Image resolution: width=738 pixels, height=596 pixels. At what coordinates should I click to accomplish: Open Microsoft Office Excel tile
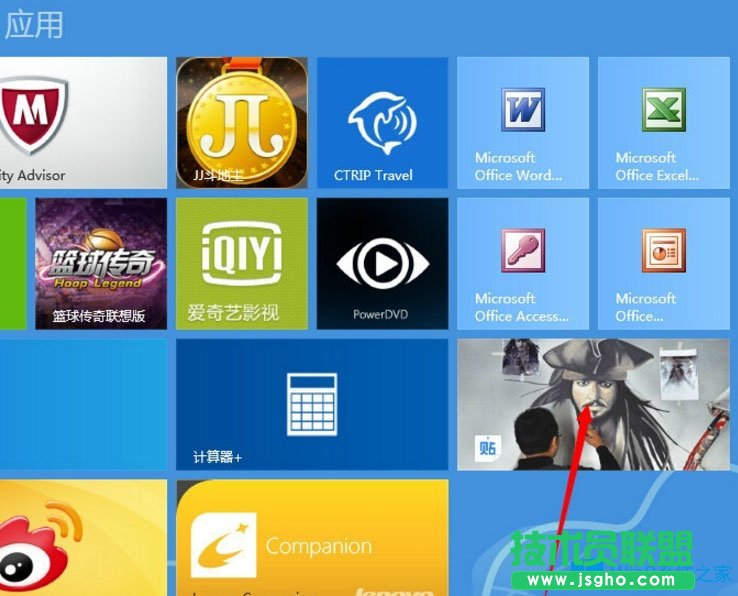point(664,123)
